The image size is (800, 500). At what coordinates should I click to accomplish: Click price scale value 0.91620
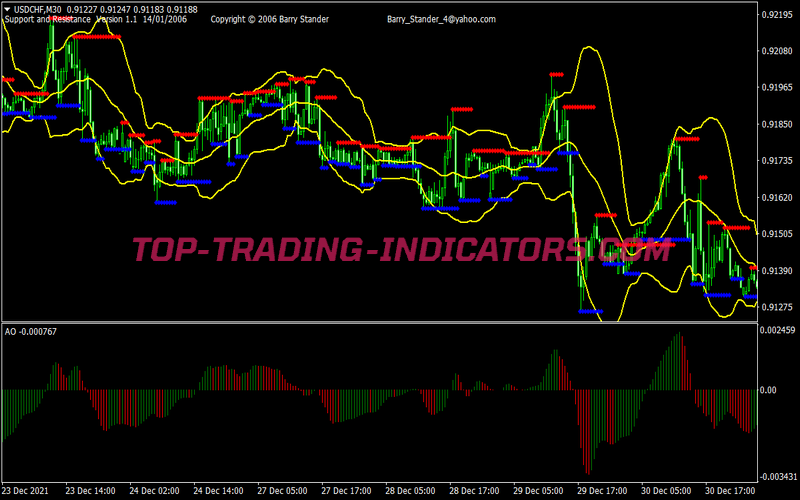778,197
